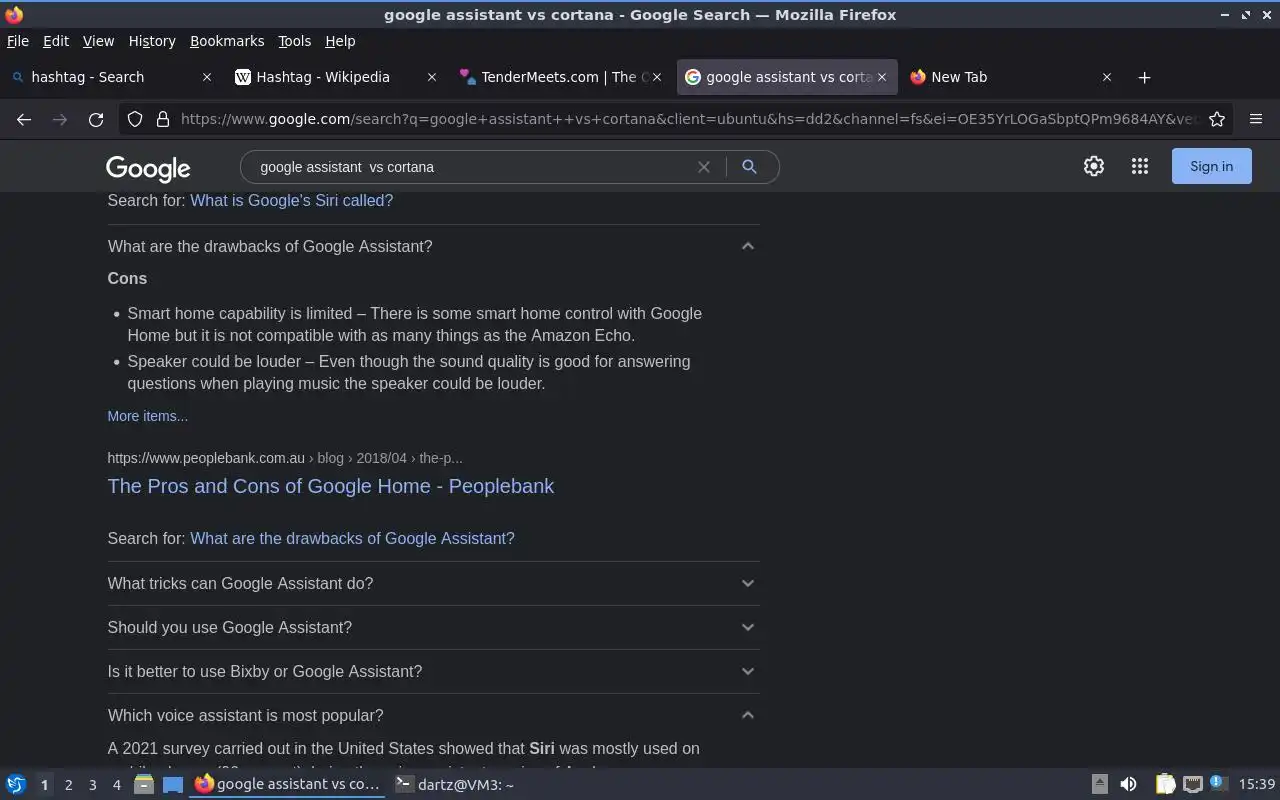Viewport: 1280px width, 800px height.
Task: Open the tracking protection shield icon
Action: click(135, 119)
